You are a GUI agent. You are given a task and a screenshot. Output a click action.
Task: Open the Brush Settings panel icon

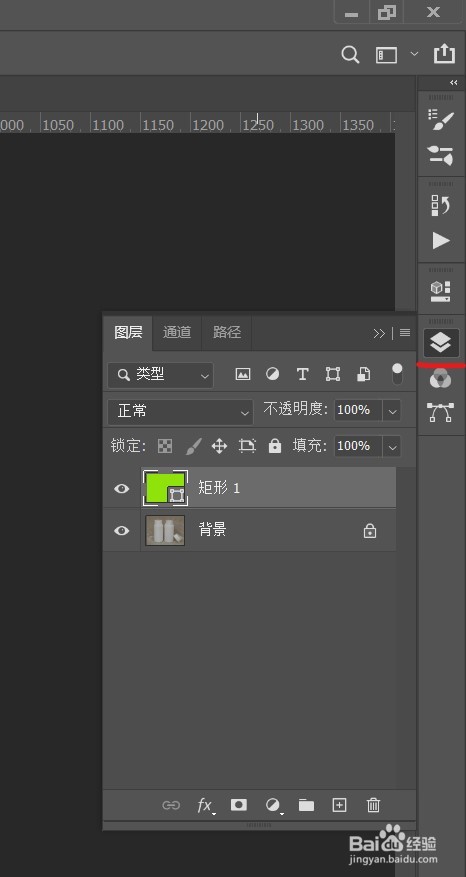(441, 120)
